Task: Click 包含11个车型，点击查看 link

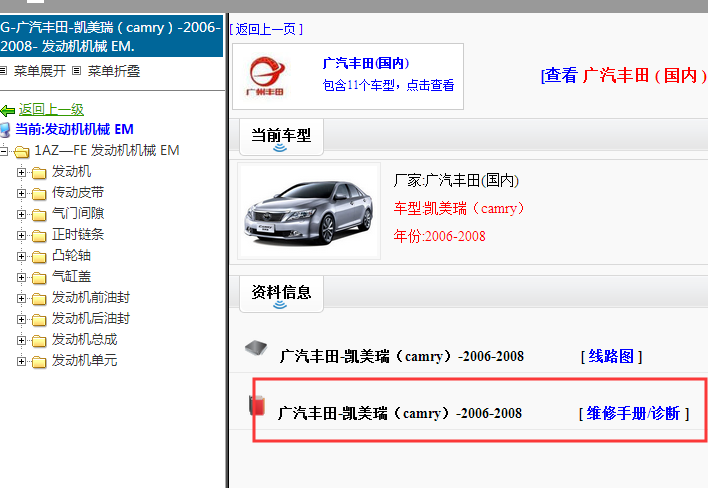Action: pyautogui.click(x=388, y=85)
